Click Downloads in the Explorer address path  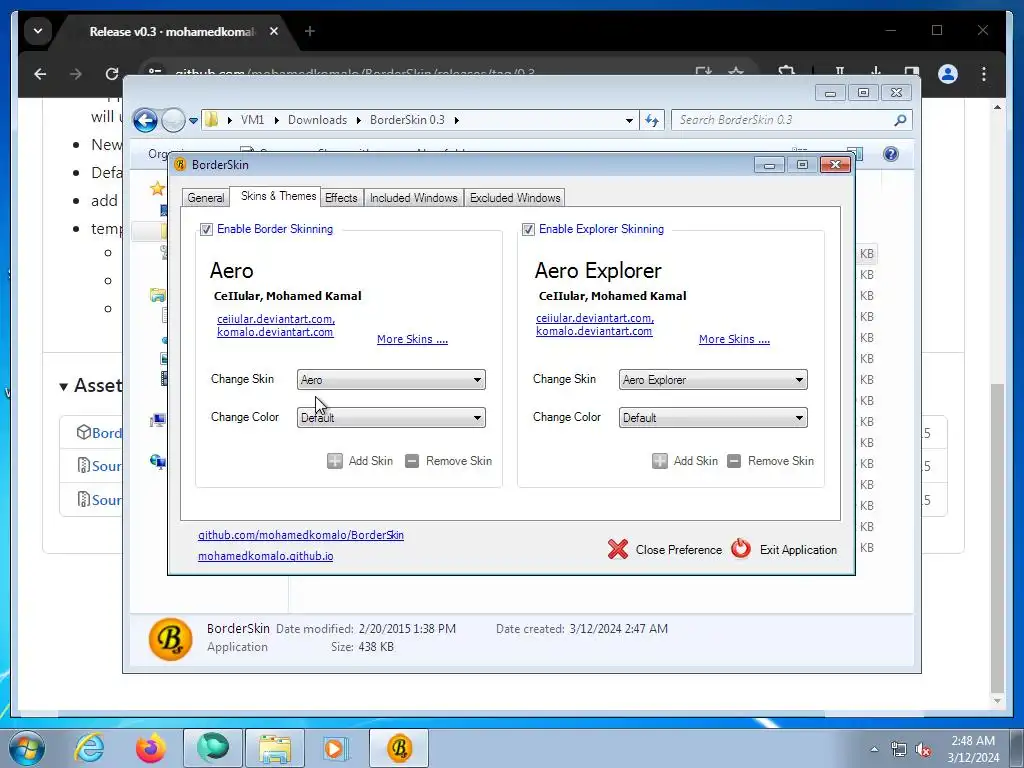pyautogui.click(x=317, y=120)
